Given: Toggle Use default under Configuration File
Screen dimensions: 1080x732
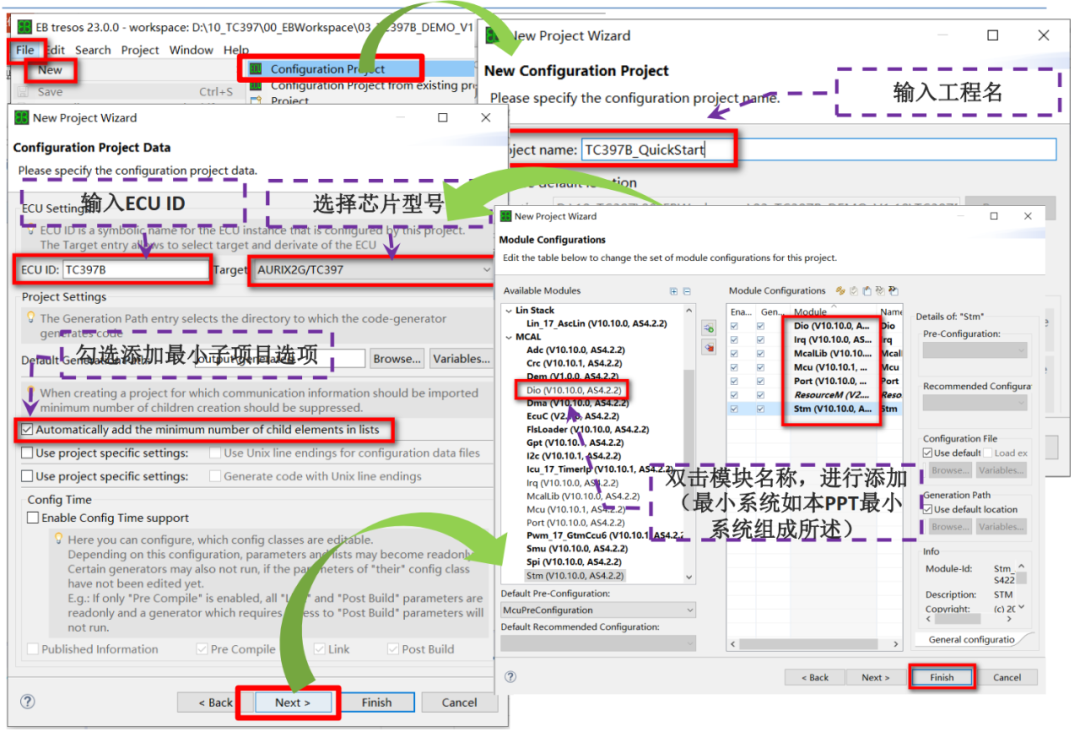Looking at the screenshot, I should click(928, 453).
